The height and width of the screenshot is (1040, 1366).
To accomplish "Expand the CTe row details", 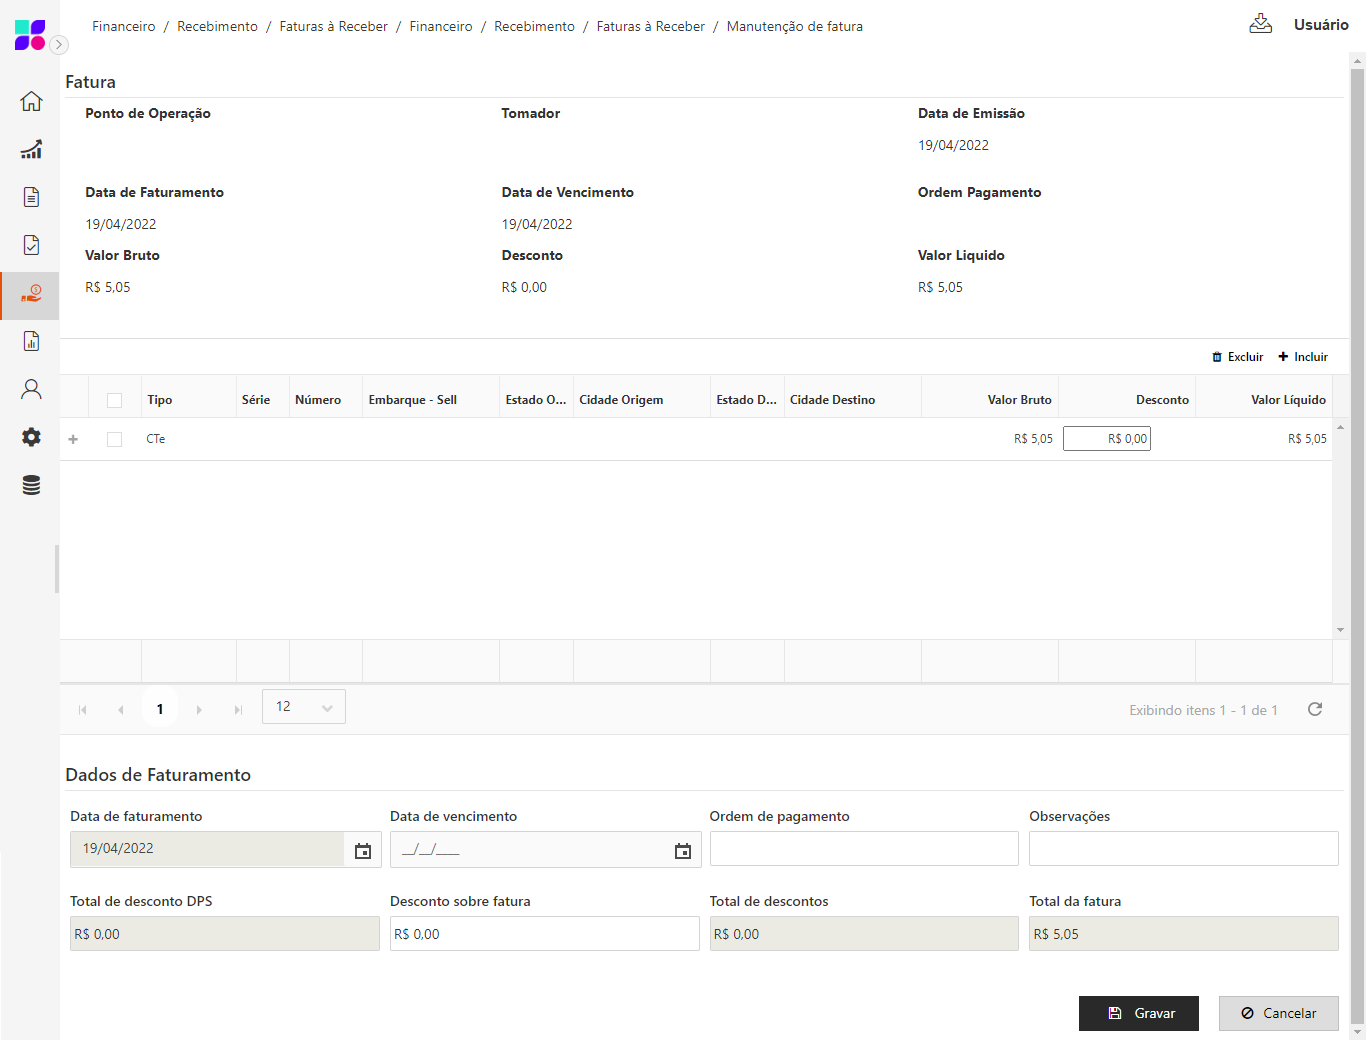I will (73, 439).
